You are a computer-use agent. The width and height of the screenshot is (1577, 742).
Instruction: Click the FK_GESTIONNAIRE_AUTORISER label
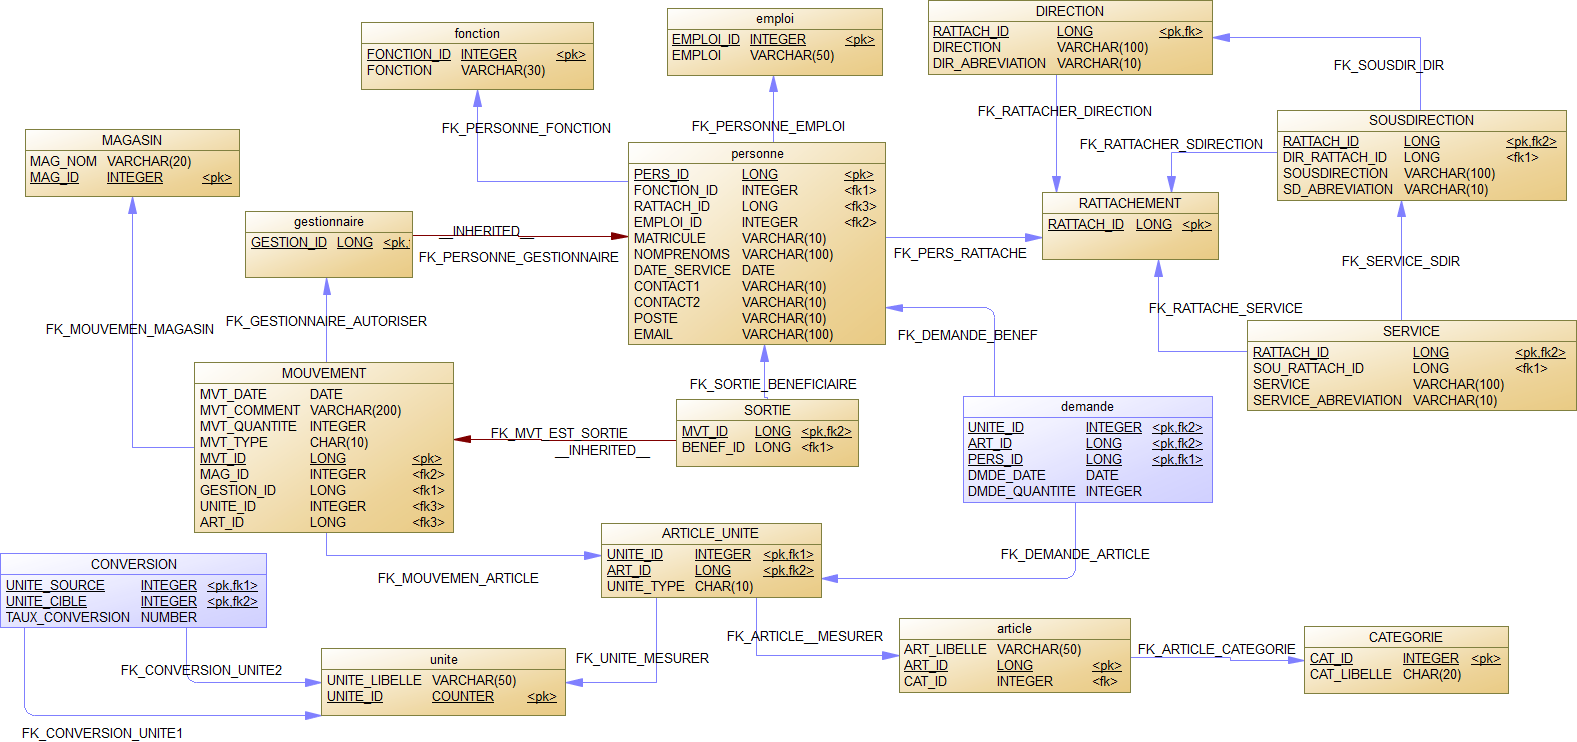coord(326,321)
